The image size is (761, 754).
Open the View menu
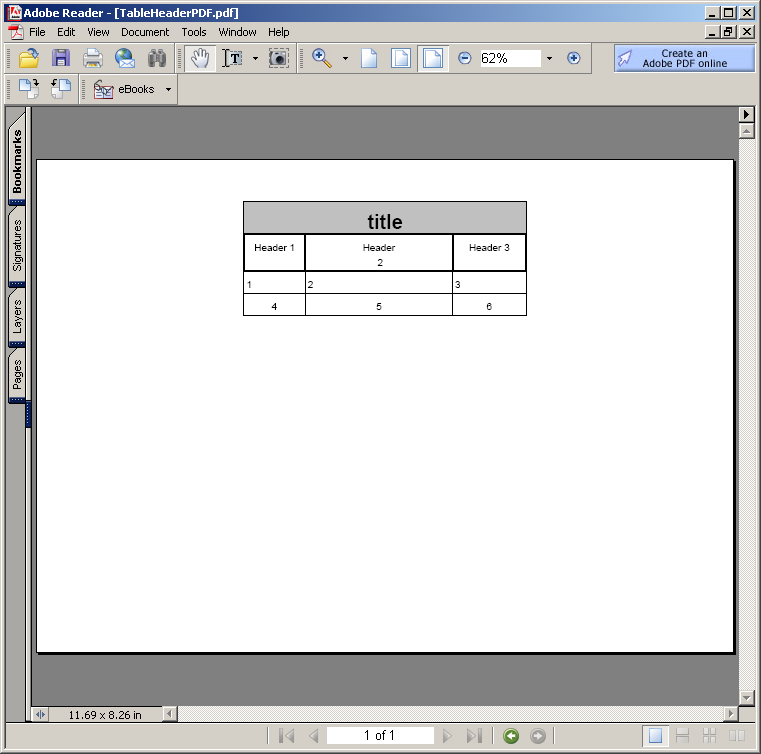point(98,32)
